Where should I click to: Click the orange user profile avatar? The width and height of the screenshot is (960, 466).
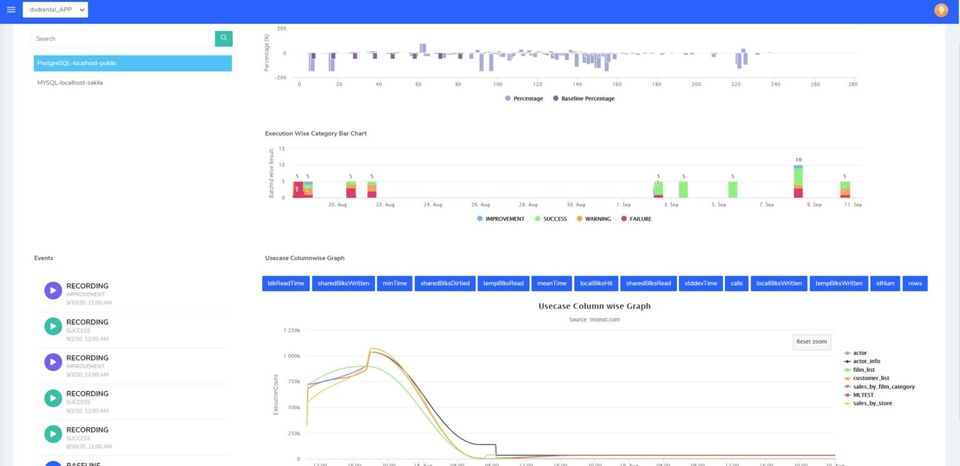pyautogui.click(x=941, y=10)
